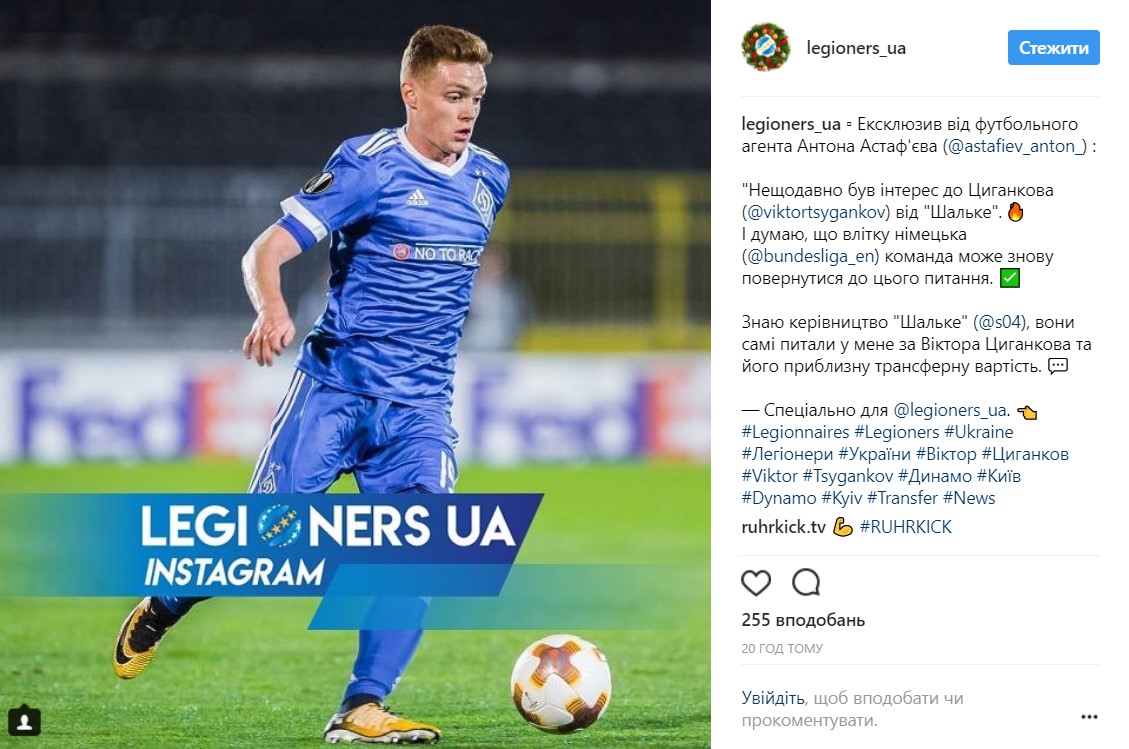Click the footballer post photo

[x=355, y=374]
